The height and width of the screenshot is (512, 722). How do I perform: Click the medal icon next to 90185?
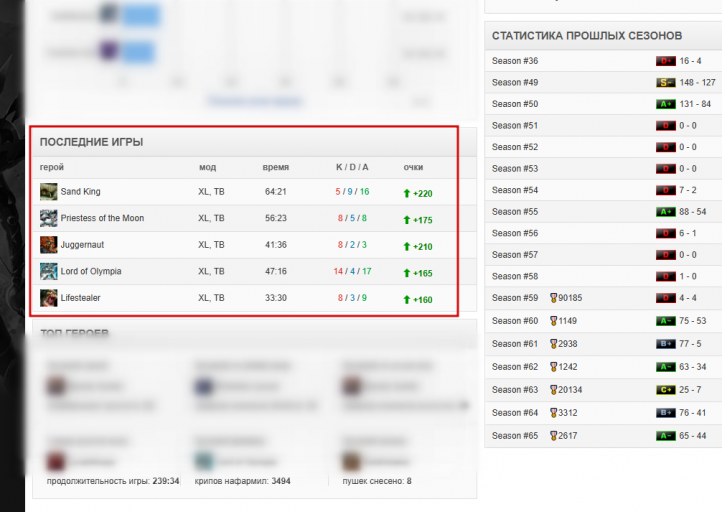553,298
